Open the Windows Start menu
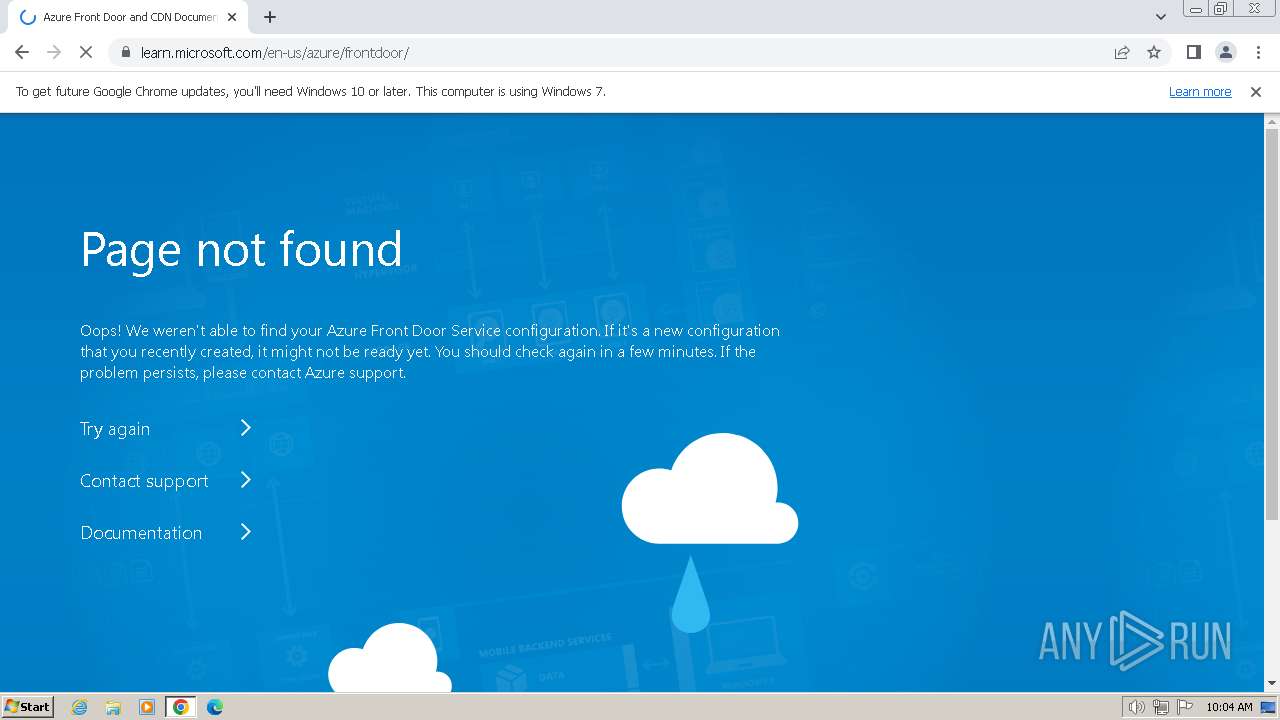 27,706
